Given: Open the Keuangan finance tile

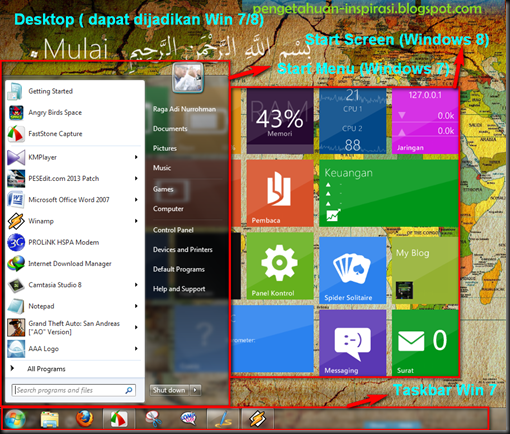Looking at the screenshot, I should [389, 193].
